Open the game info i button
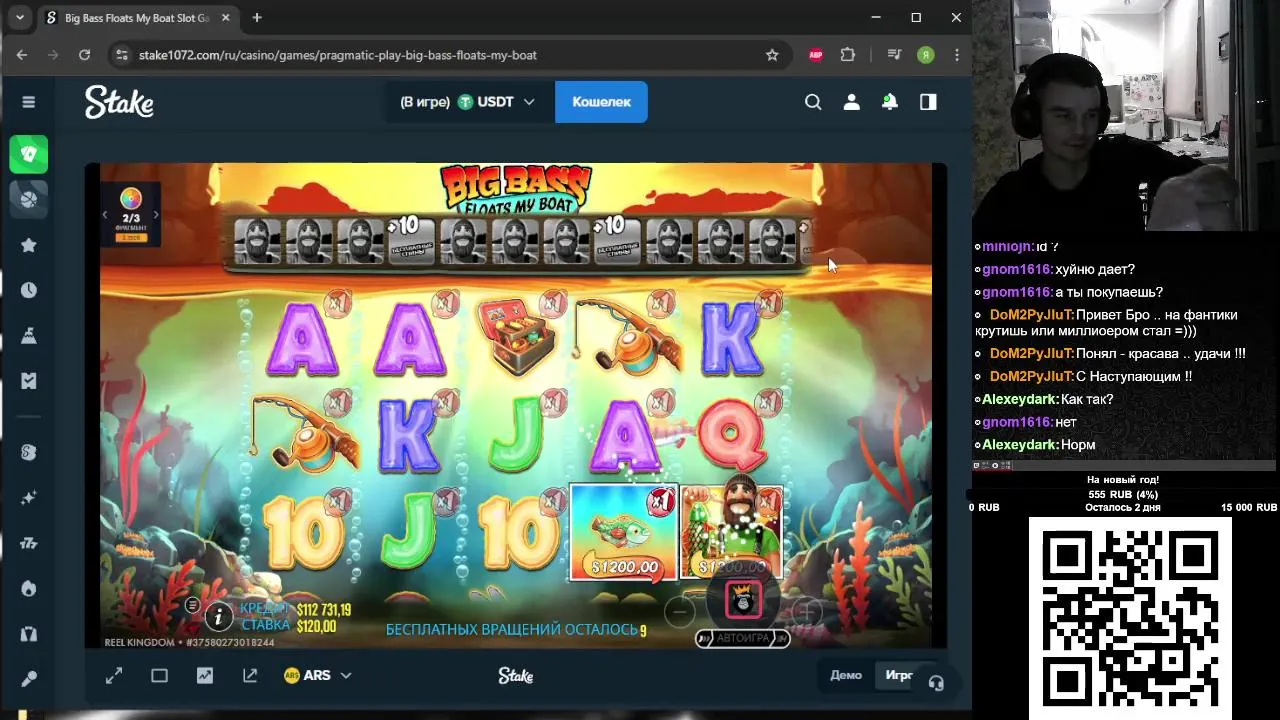Screen dimensions: 1280x720 tap(218, 617)
